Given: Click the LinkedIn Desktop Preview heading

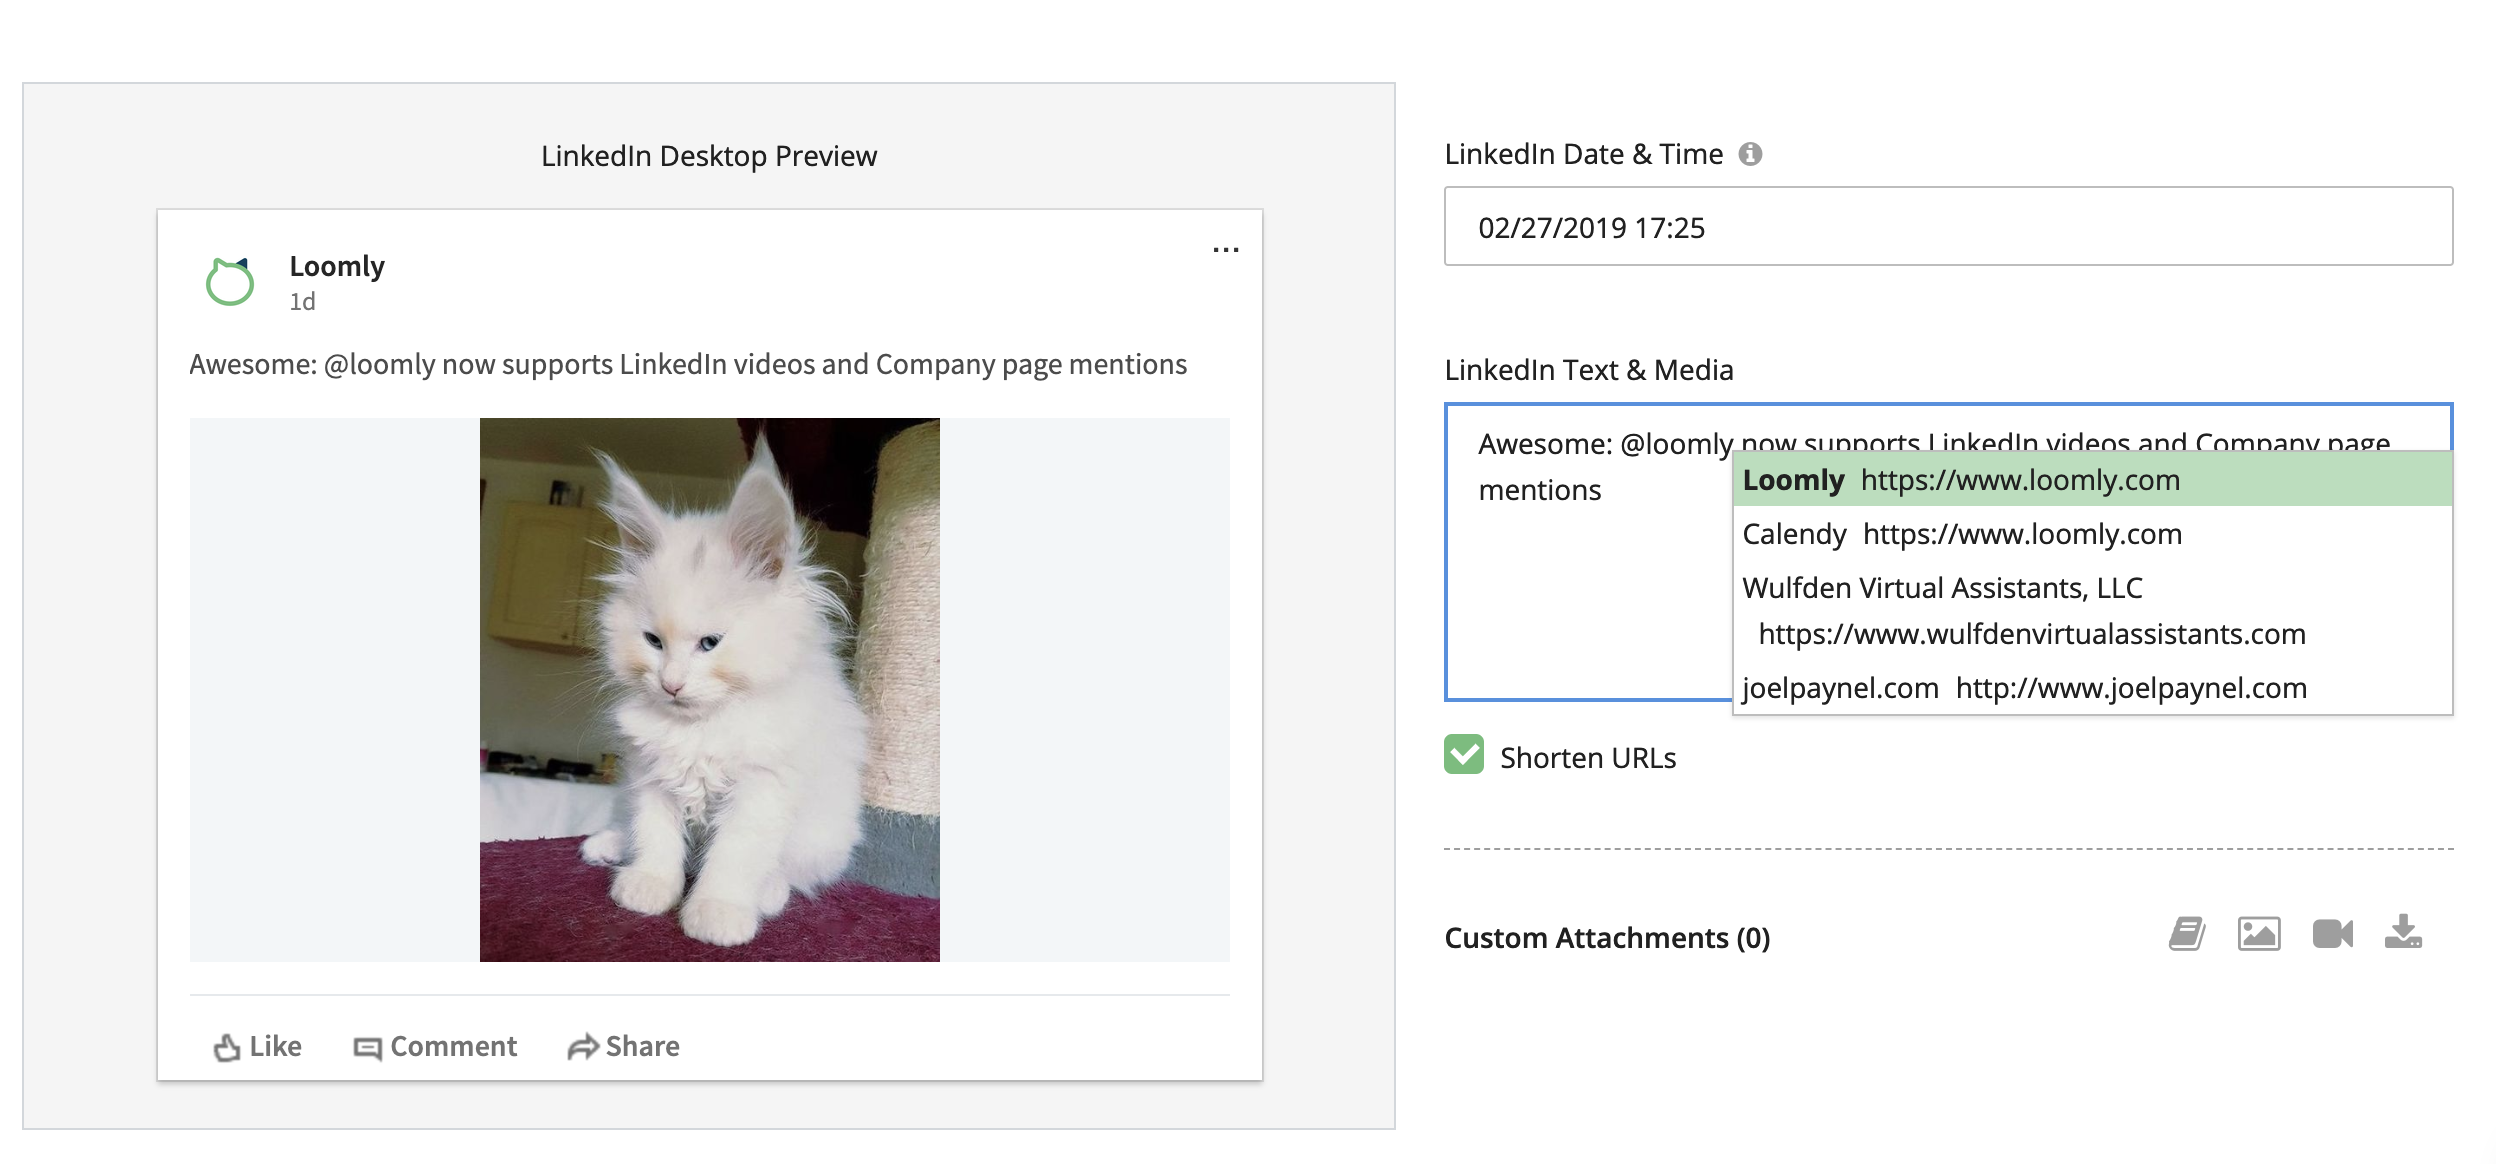Looking at the screenshot, I should 708,155.
